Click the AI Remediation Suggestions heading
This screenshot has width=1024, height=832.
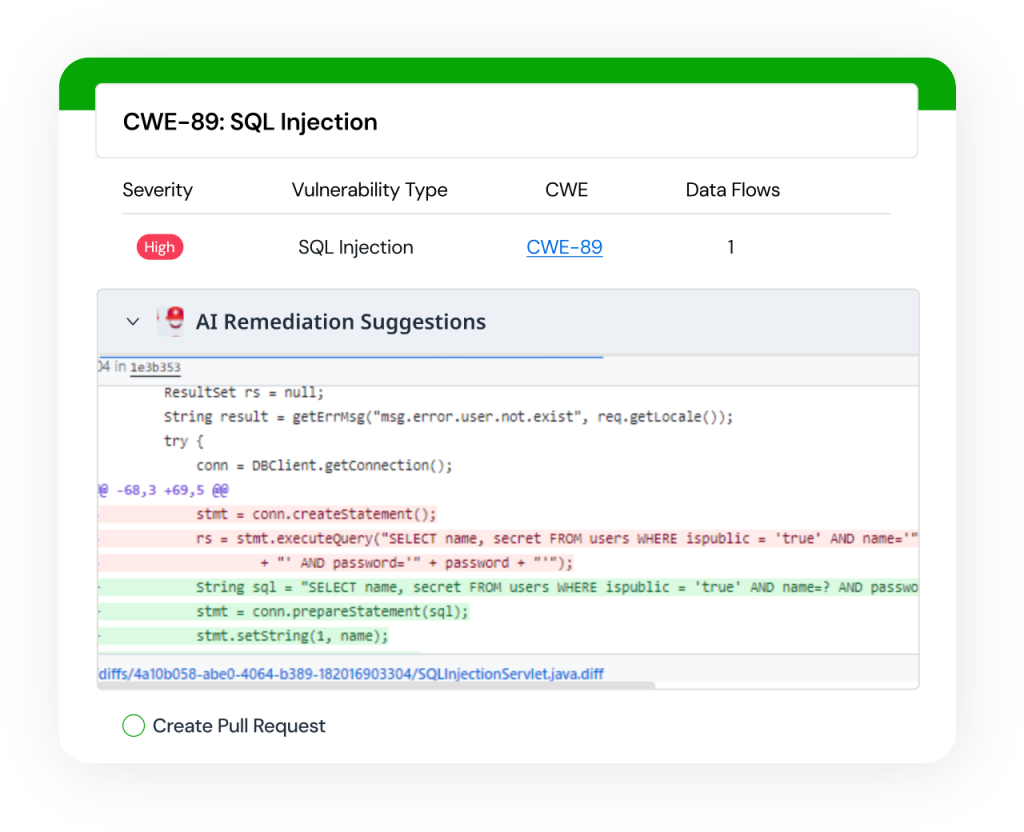(x=340, y=322)
